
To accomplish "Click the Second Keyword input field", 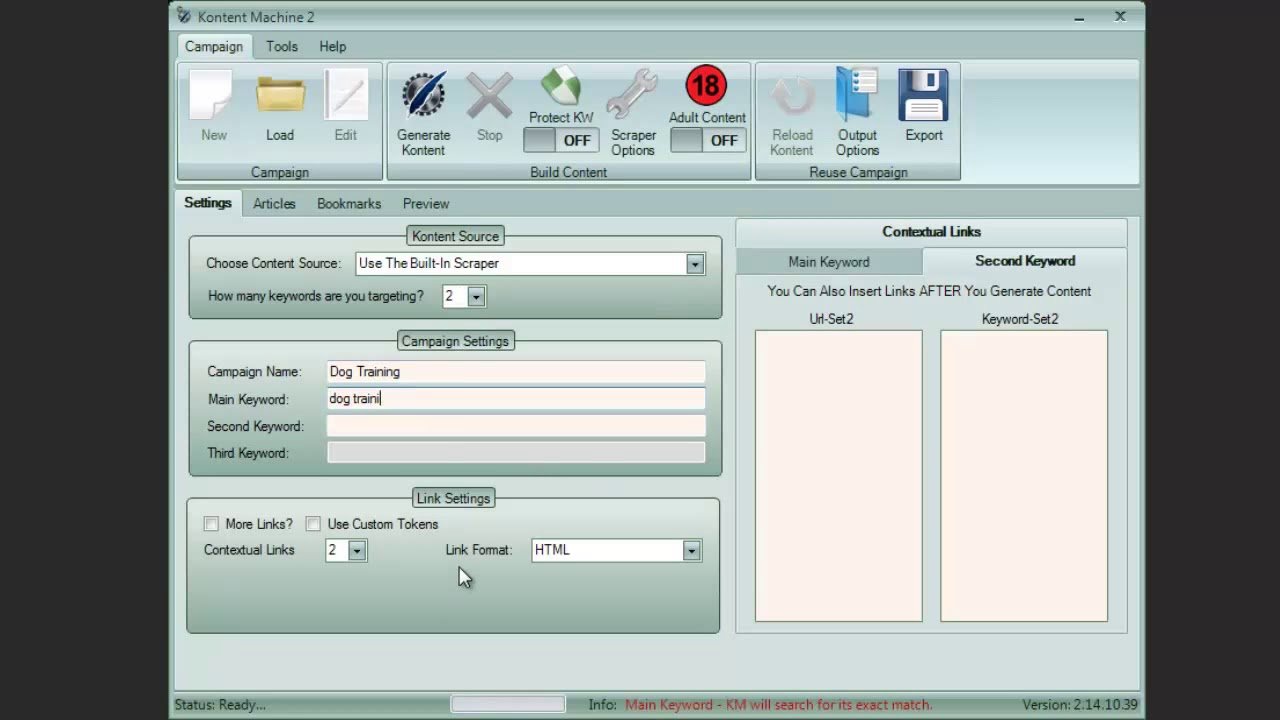I will [516, 426].
